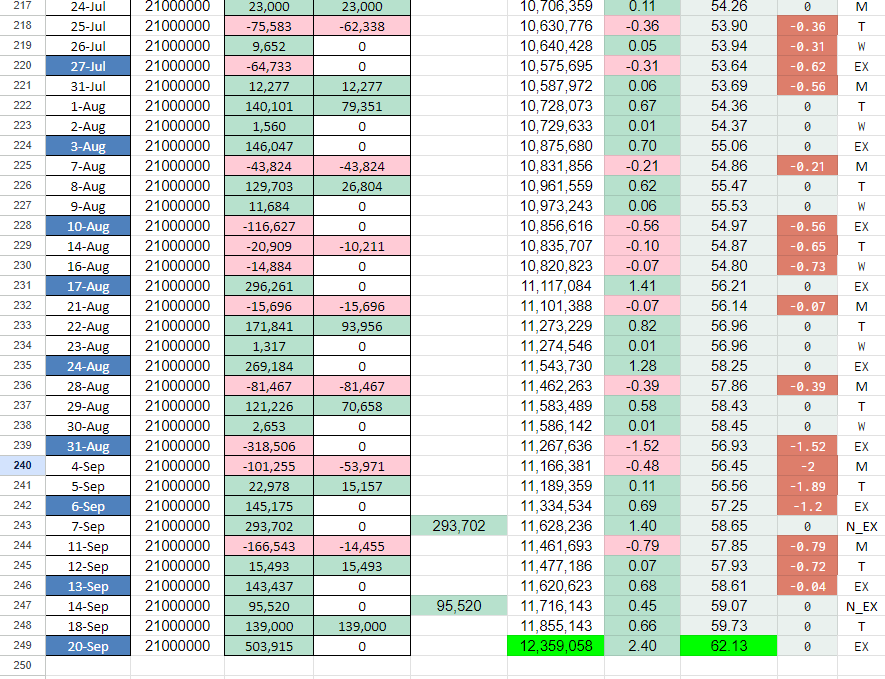Select the 10-Aug date cell
The width and height of the screenshot is (885, 679).
(88, 226)
